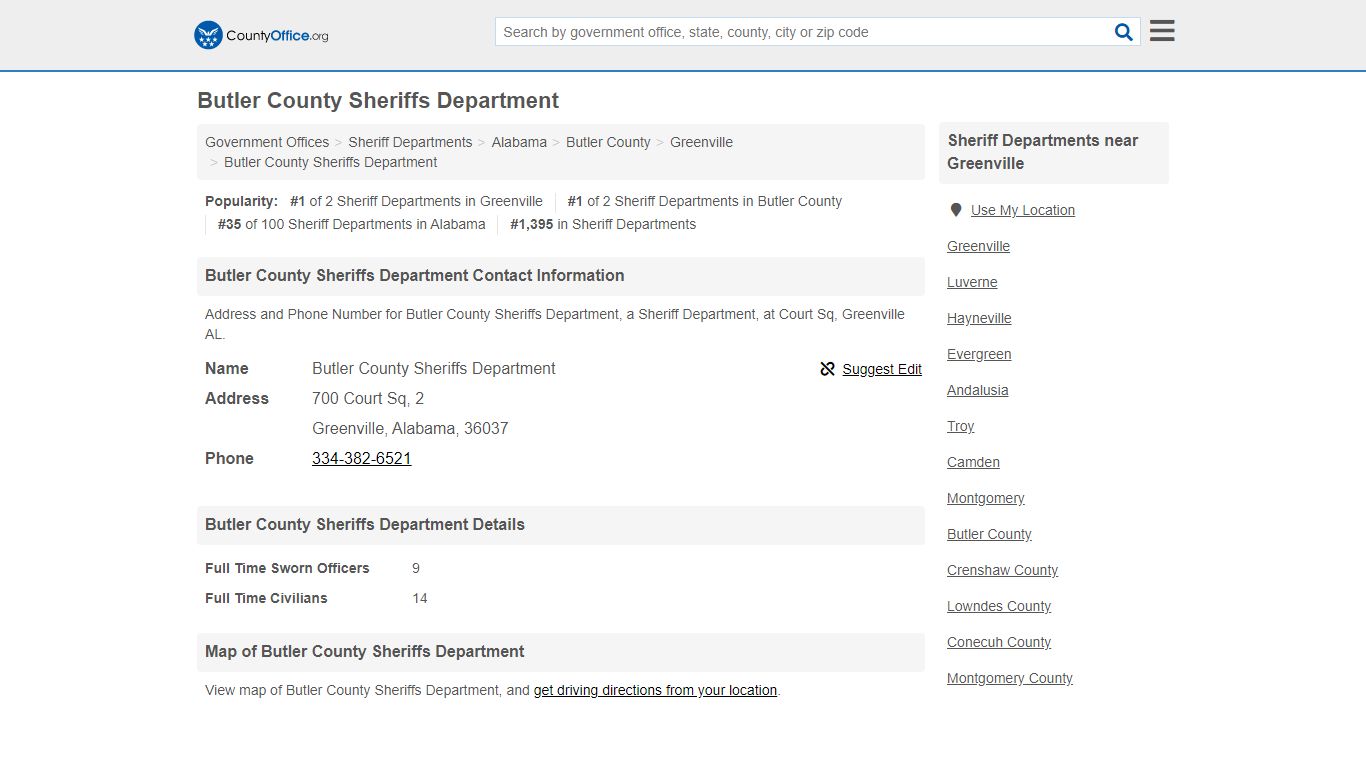This screenshot has width=1366, height=768.
Task: Click the CountyOffice.org logo
Action: point(261,35)
